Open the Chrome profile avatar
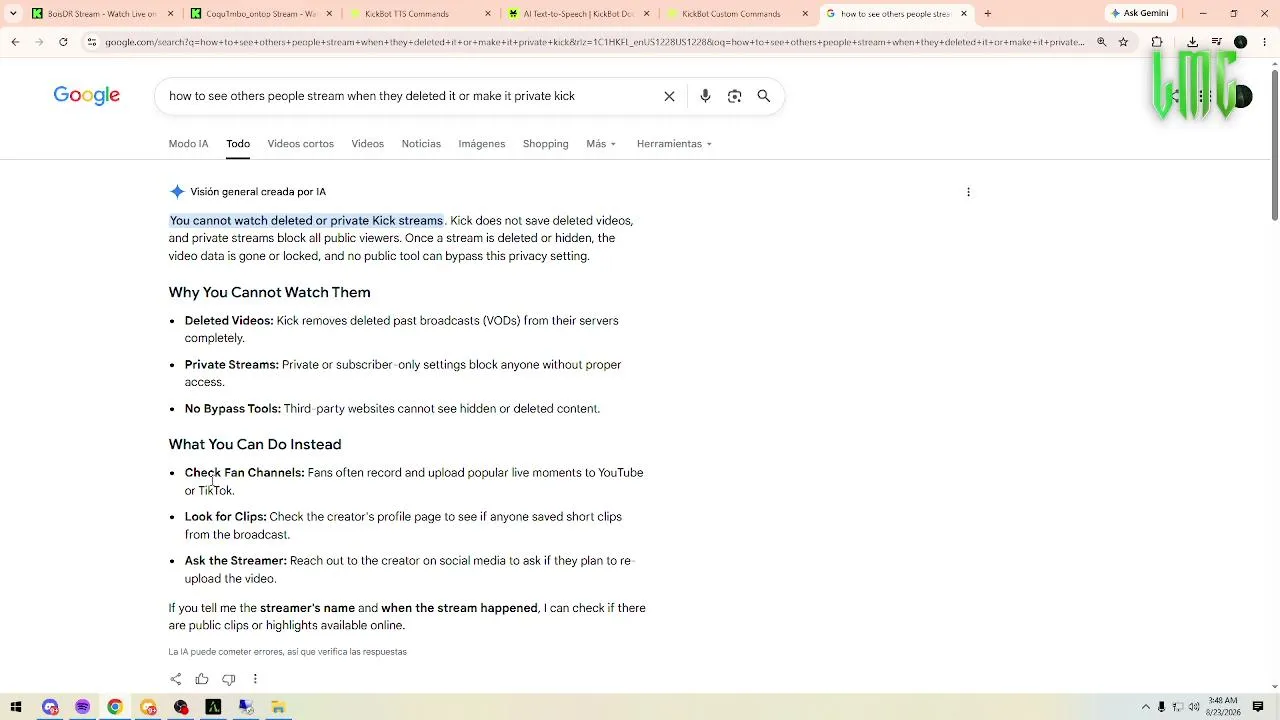The height and width of the screenshot is (720, 1280). 1240,42
